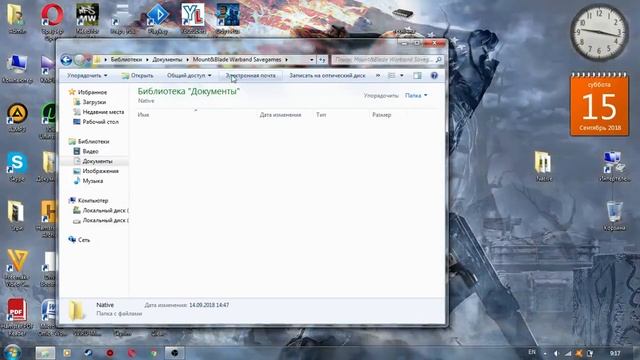640x360 pixels.
Task: Open the NFS MW desktop shortcut
Action: [87, 15]
